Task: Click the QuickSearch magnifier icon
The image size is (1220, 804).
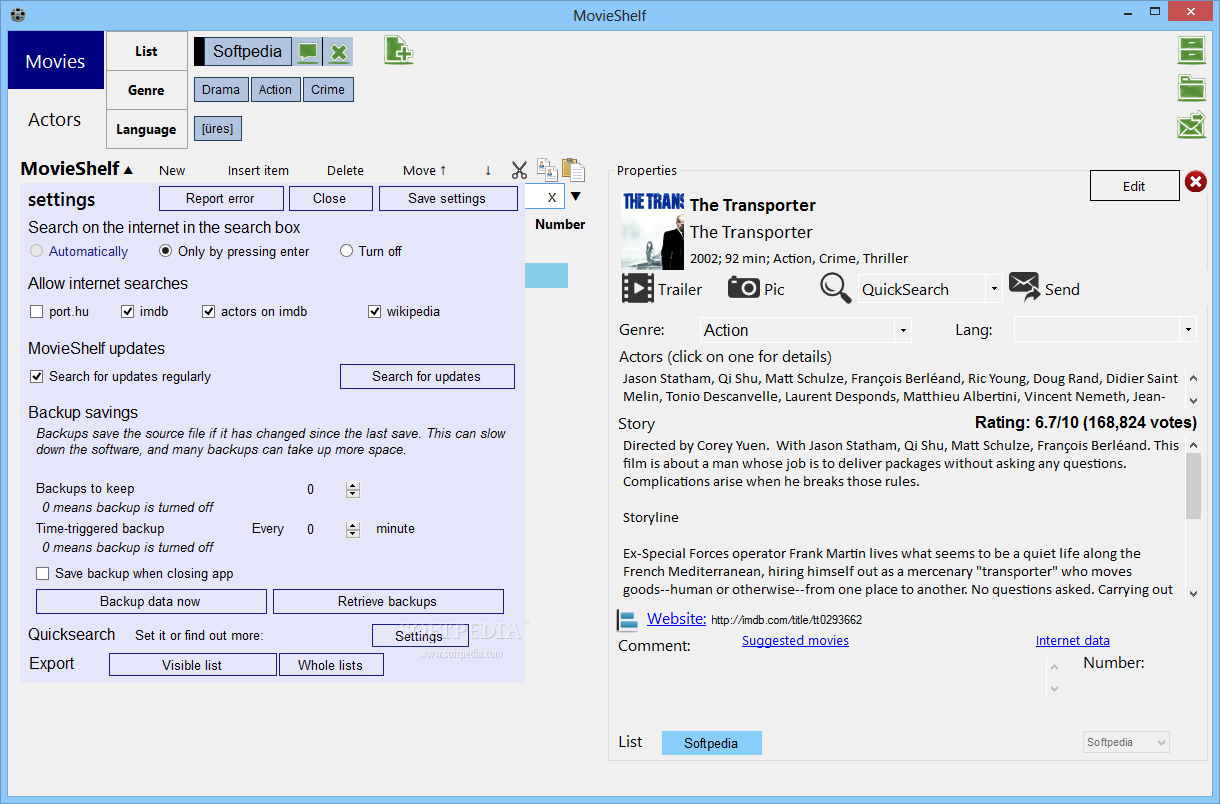Action: [836, 288]
